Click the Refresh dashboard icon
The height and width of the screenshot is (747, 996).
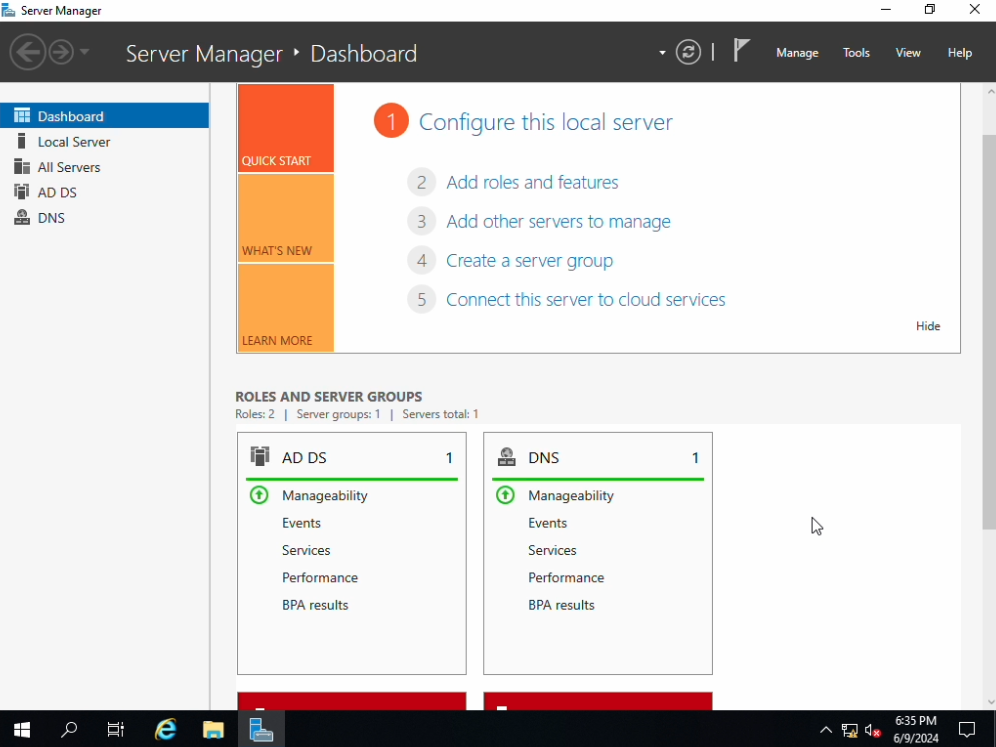[688, 53]
